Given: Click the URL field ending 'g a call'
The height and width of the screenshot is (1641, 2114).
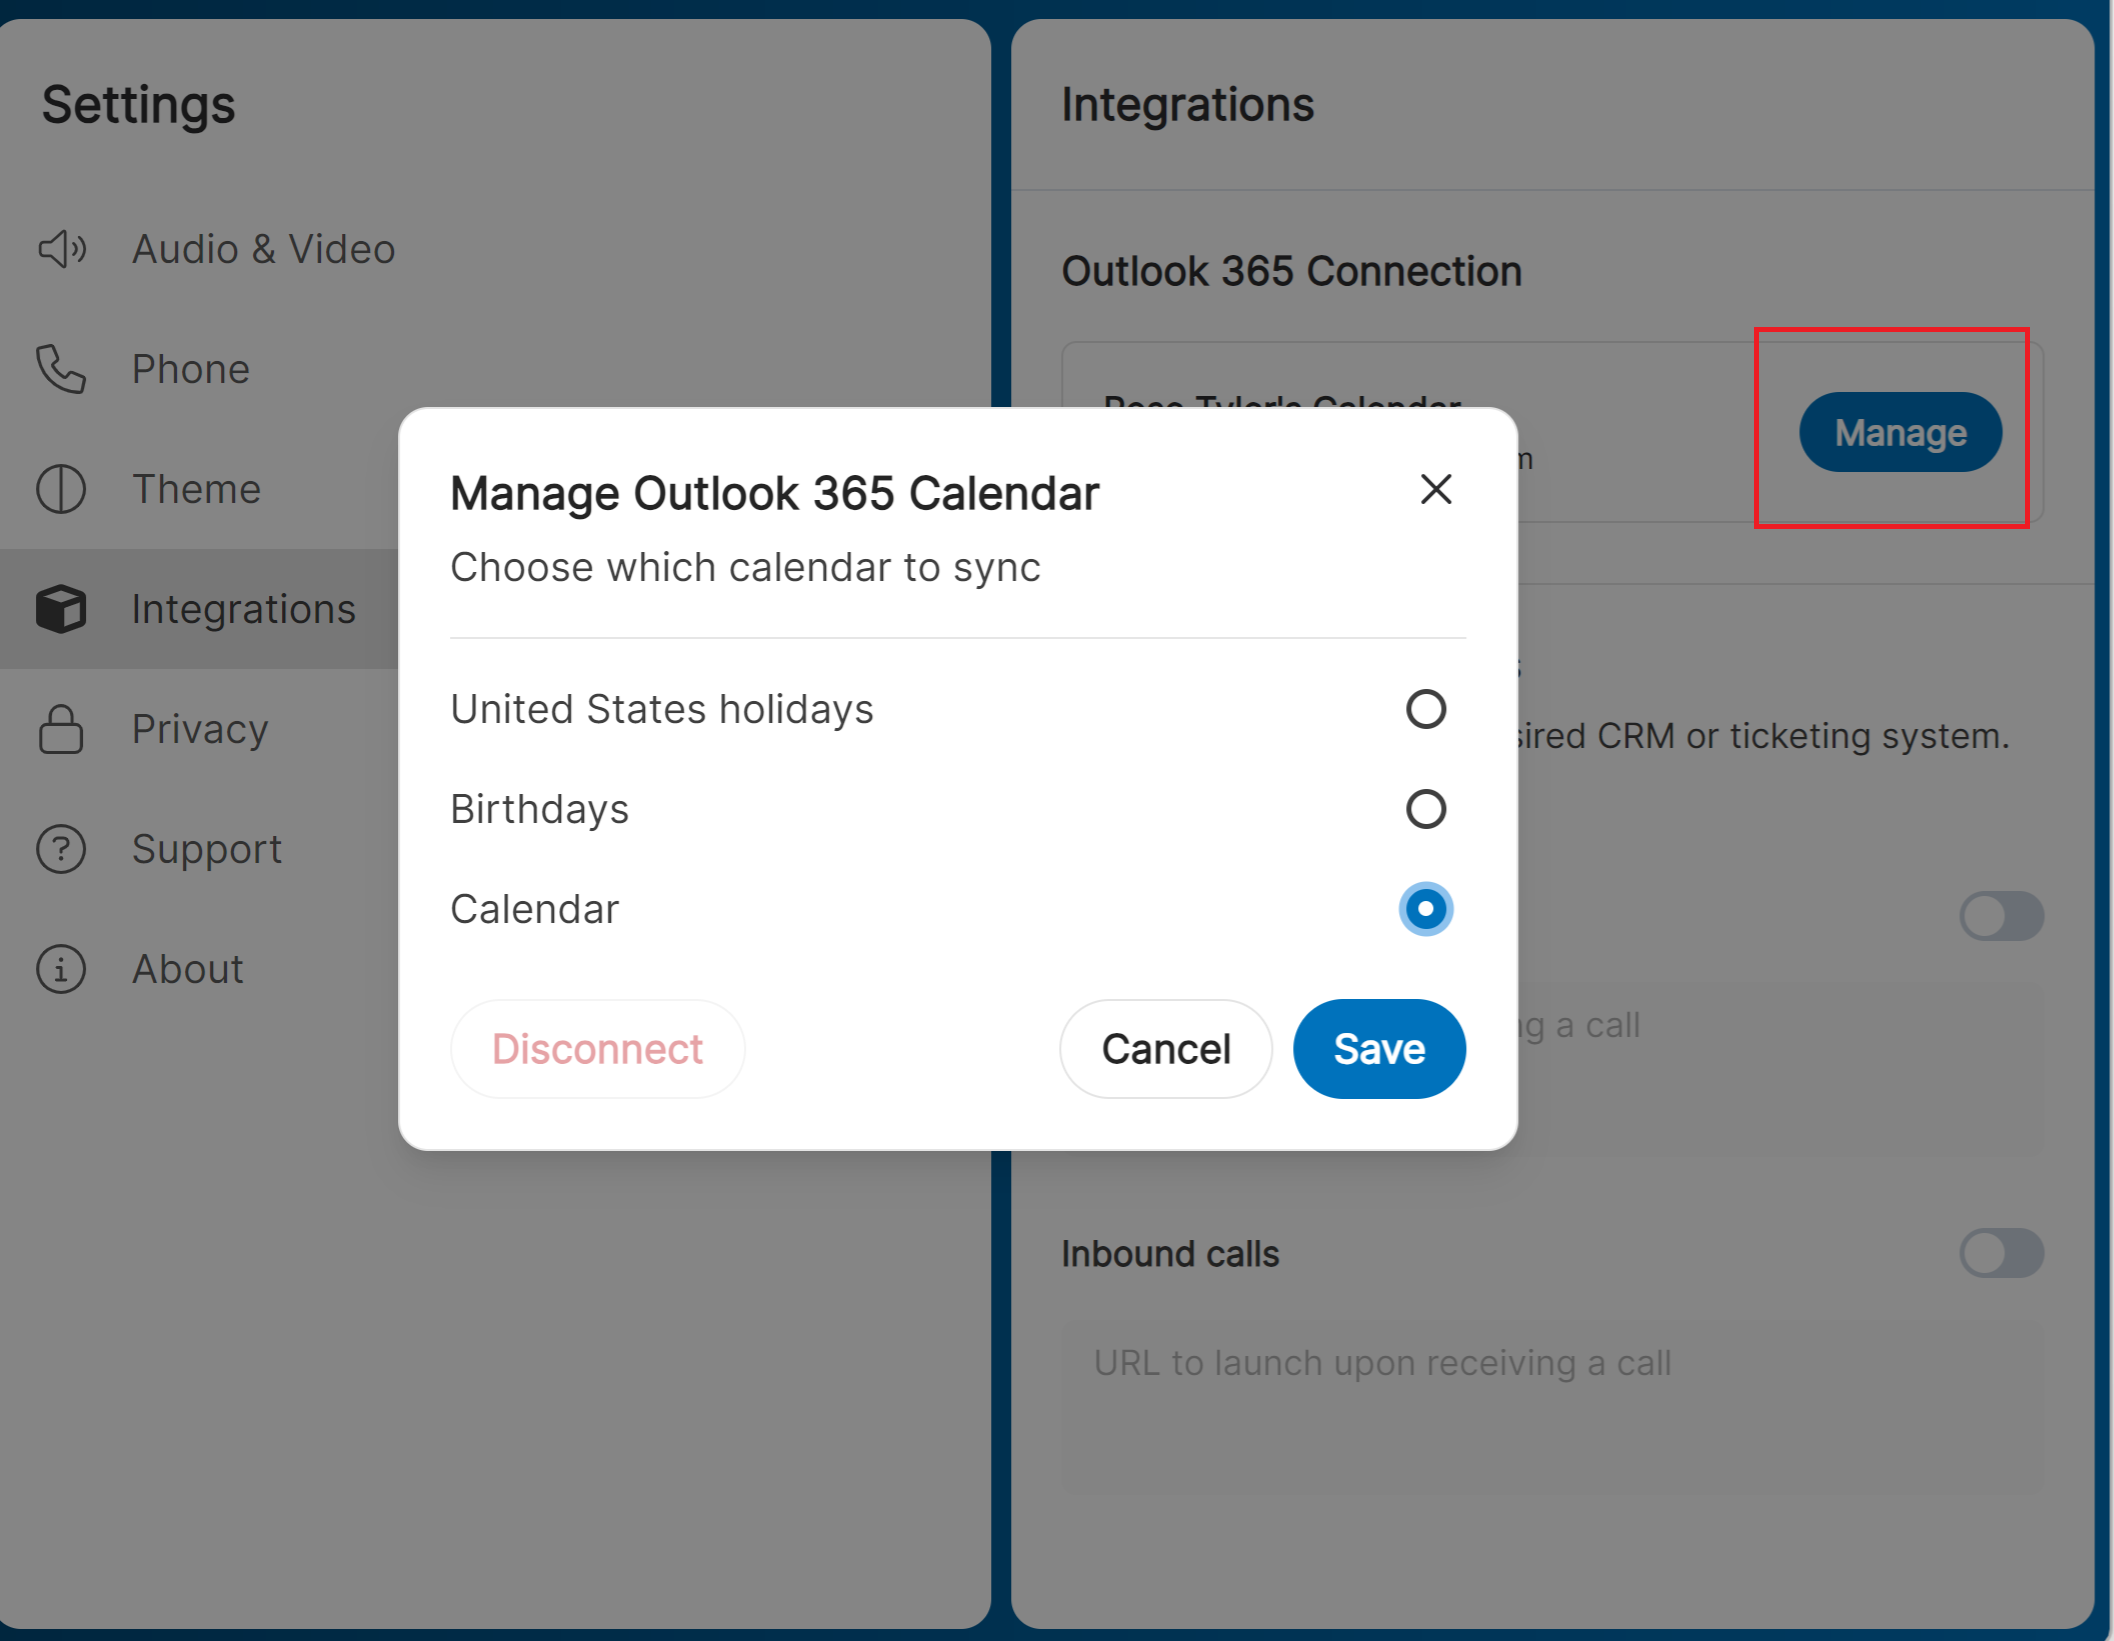Looking at the screenshot, I should 1780,1070.
